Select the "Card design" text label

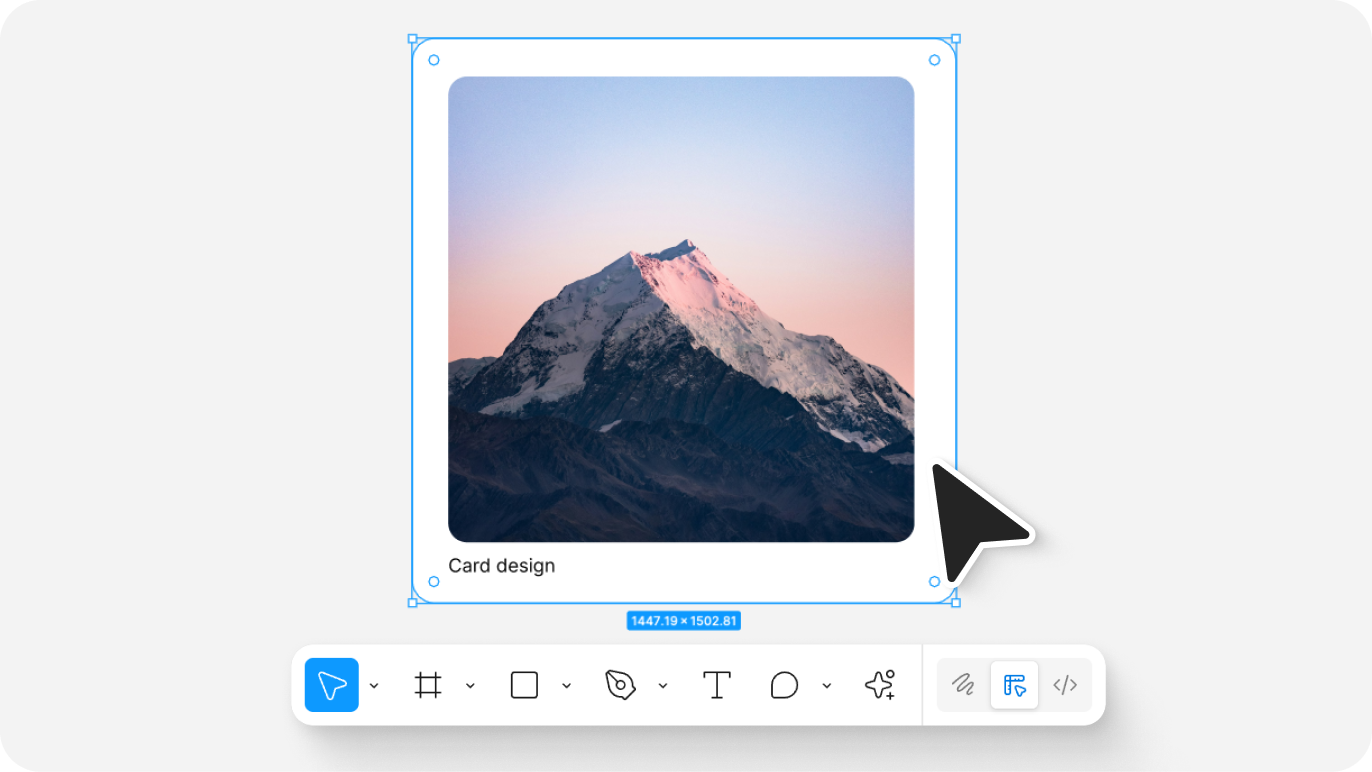[x=501, y=566]
